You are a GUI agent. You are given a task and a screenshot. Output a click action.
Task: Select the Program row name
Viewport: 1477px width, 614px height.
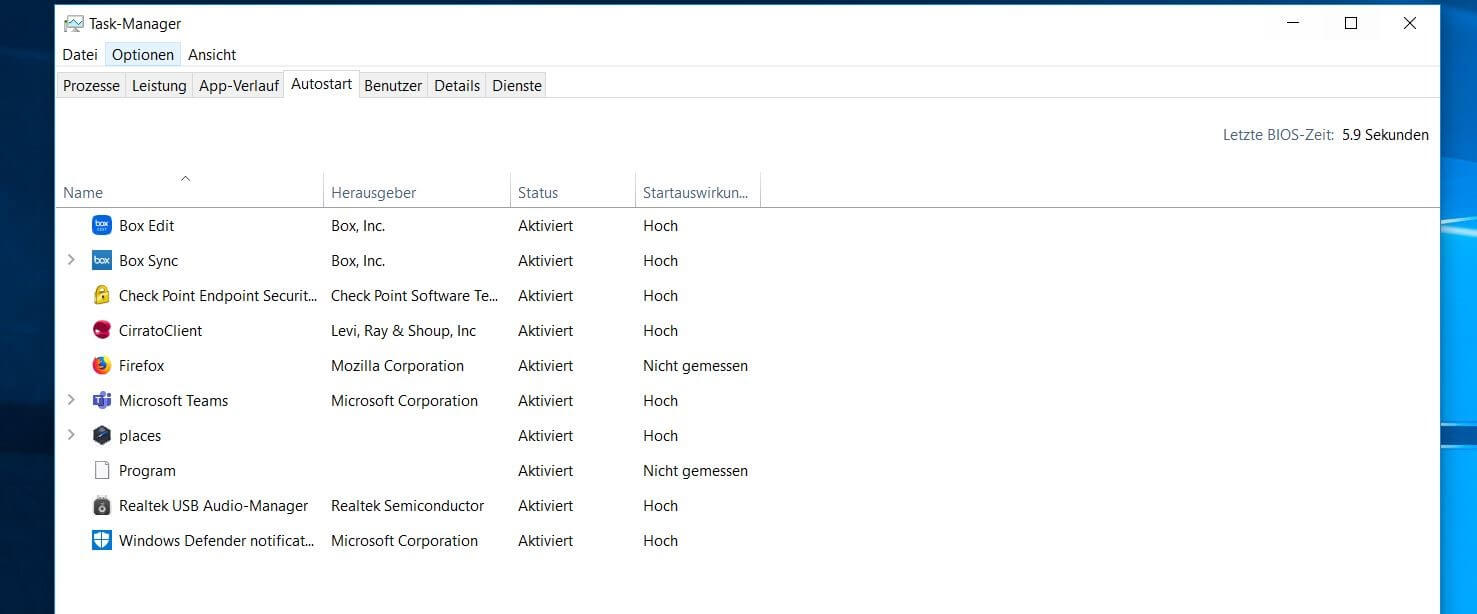click(x=147, y=470)
